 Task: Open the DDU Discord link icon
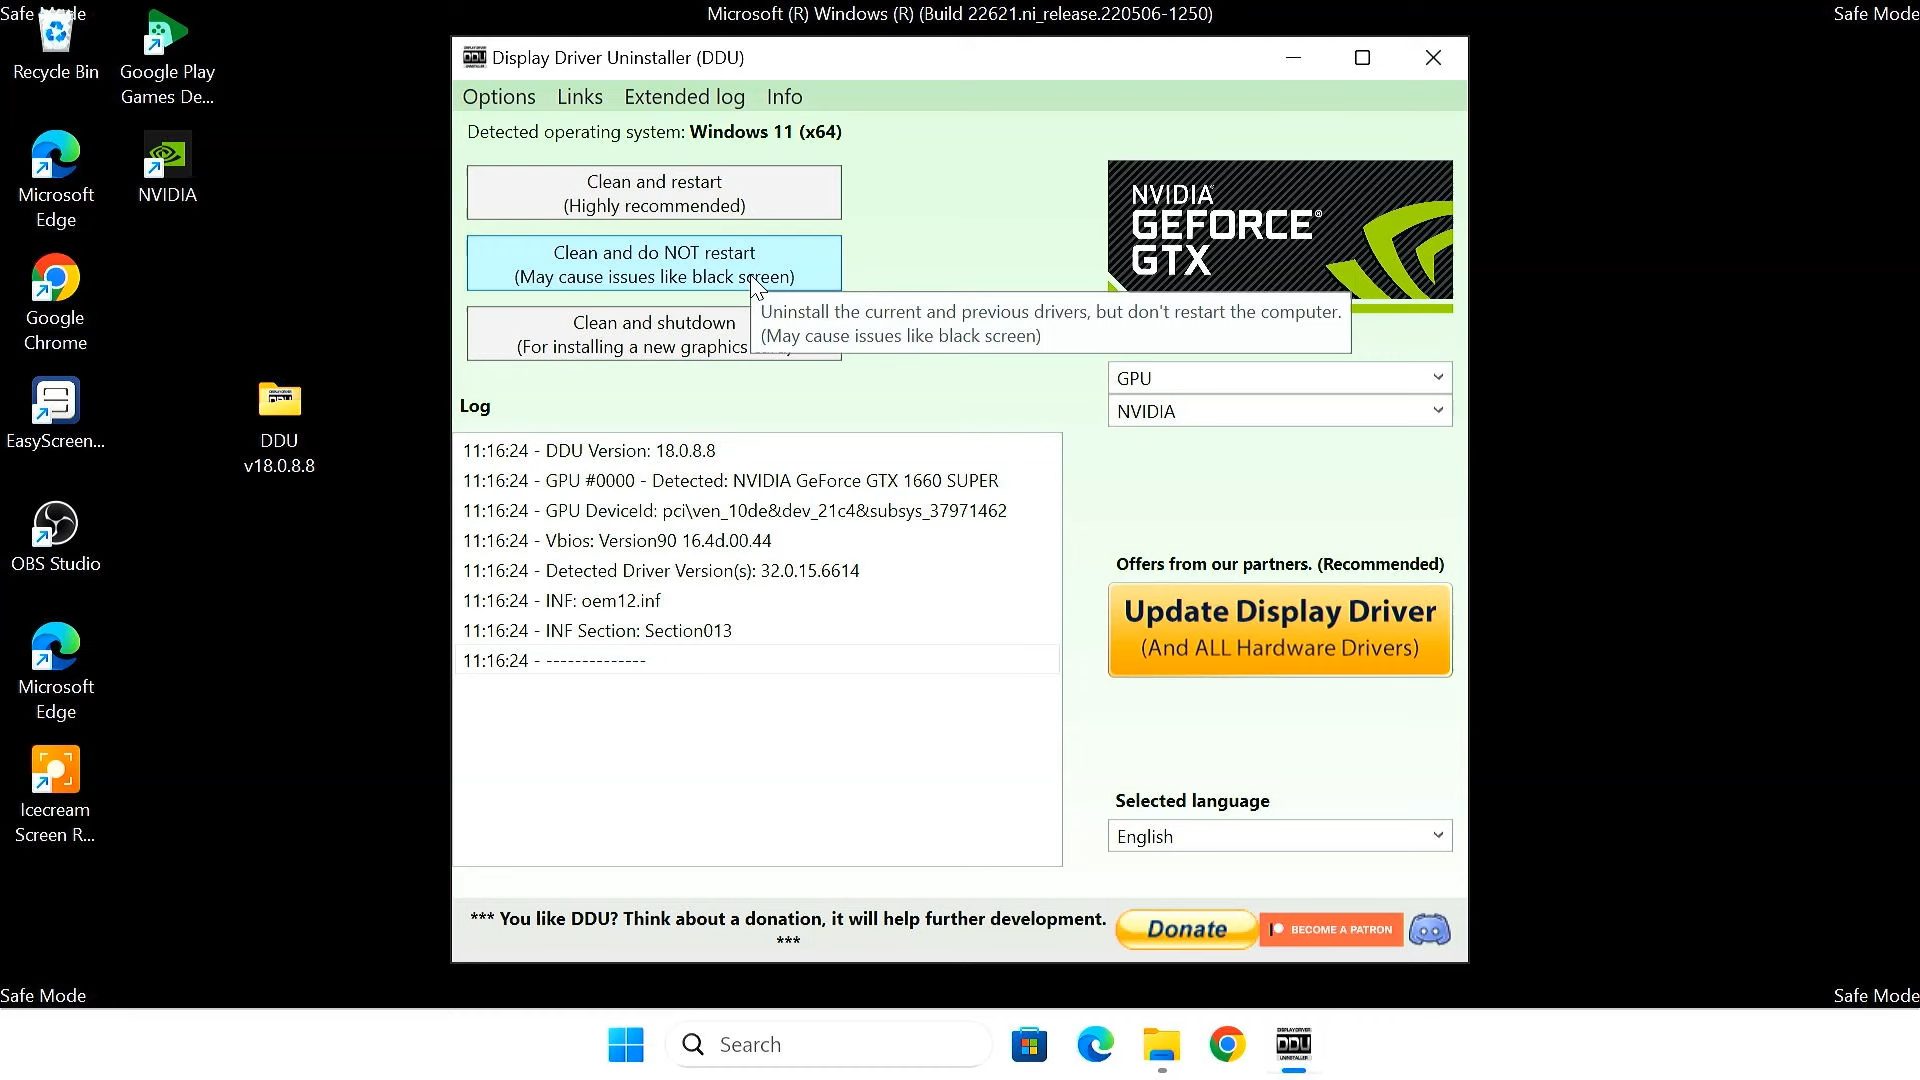click(1430, 930)
